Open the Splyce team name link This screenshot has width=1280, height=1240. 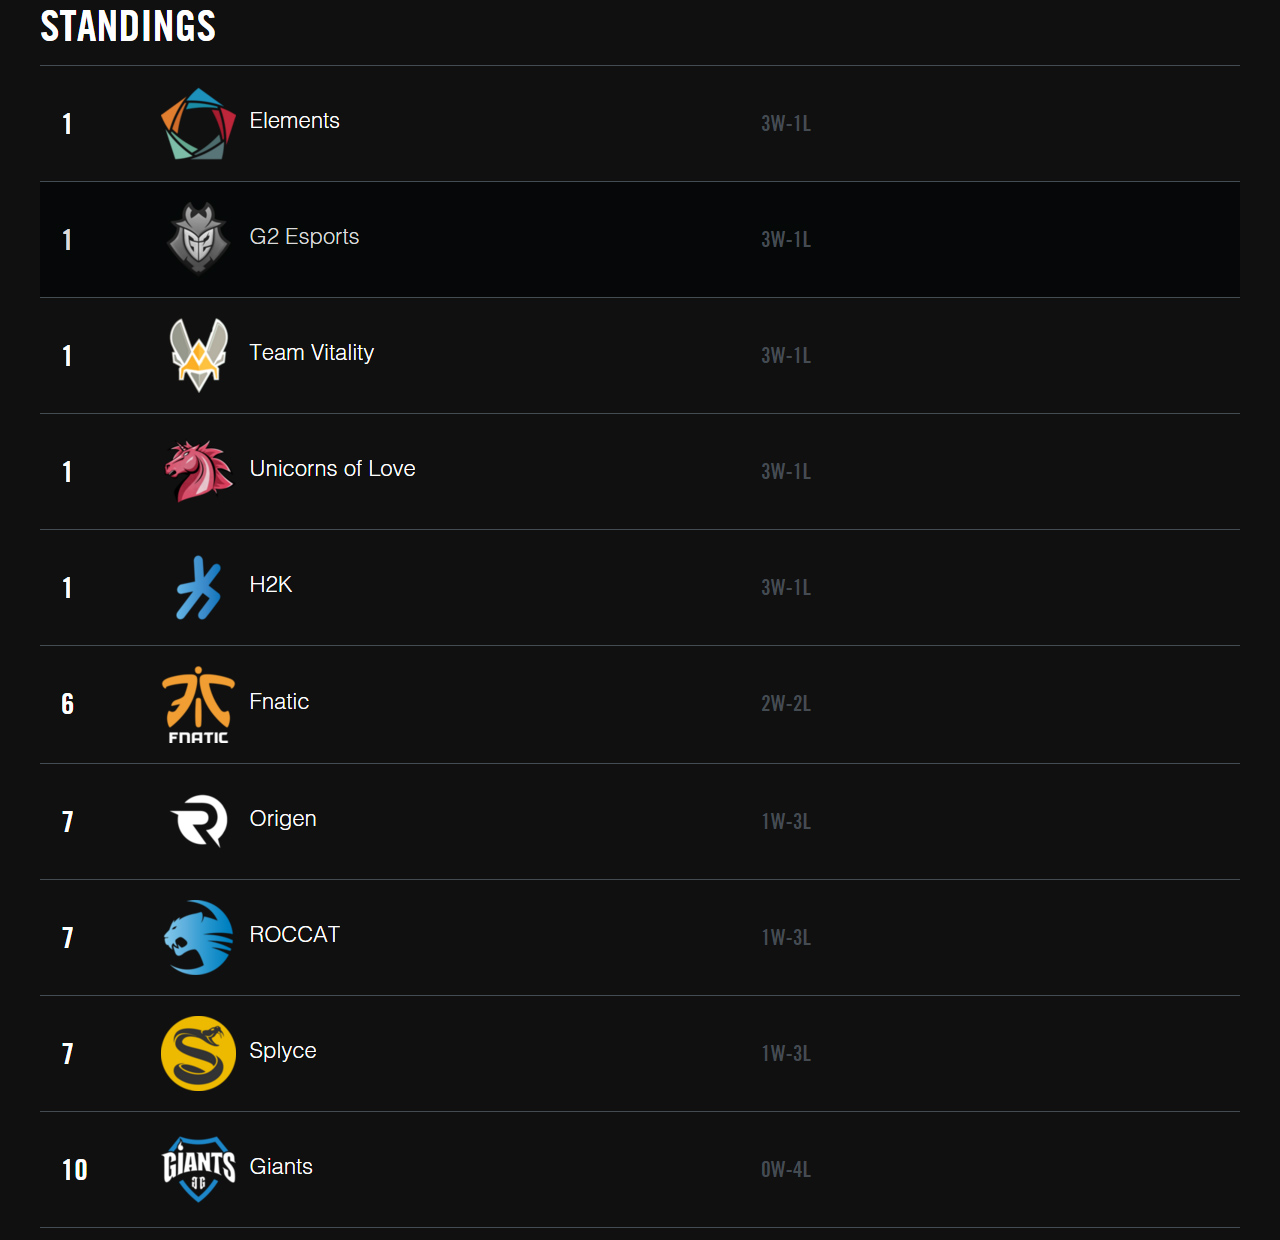282,1051
